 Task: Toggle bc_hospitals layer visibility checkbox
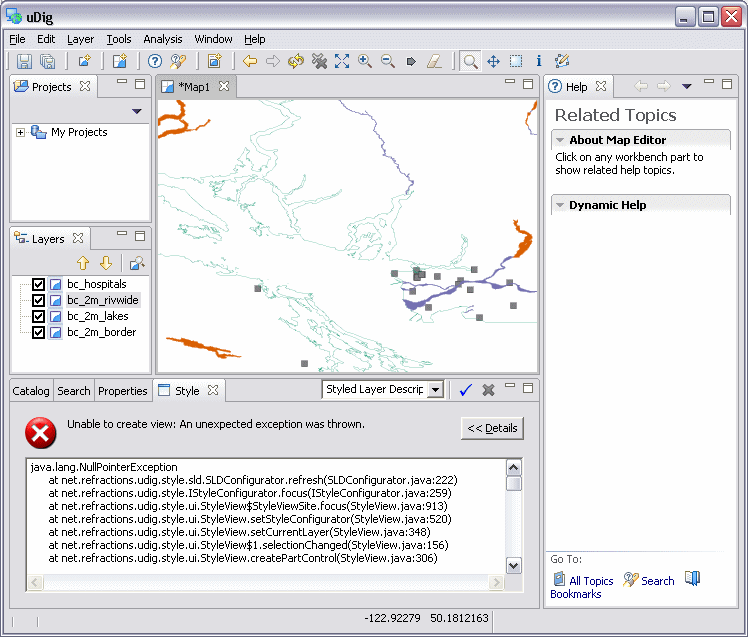click(x=39, y=284)
